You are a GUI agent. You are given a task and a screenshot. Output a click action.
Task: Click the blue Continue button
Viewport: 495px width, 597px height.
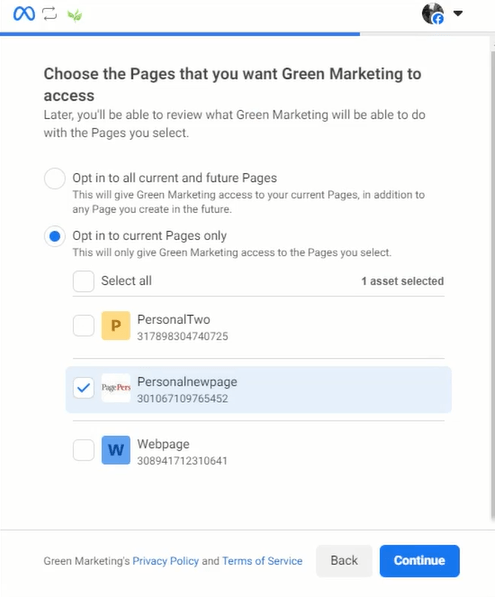point(420,561)
